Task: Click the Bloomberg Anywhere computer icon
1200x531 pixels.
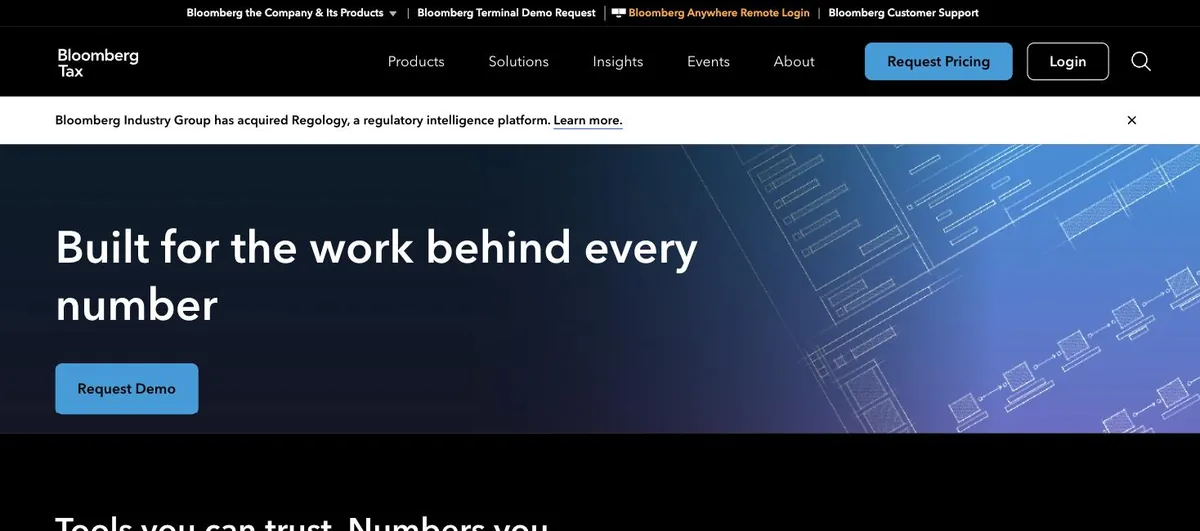Action: pyautogui.click(x=619, y=13)
